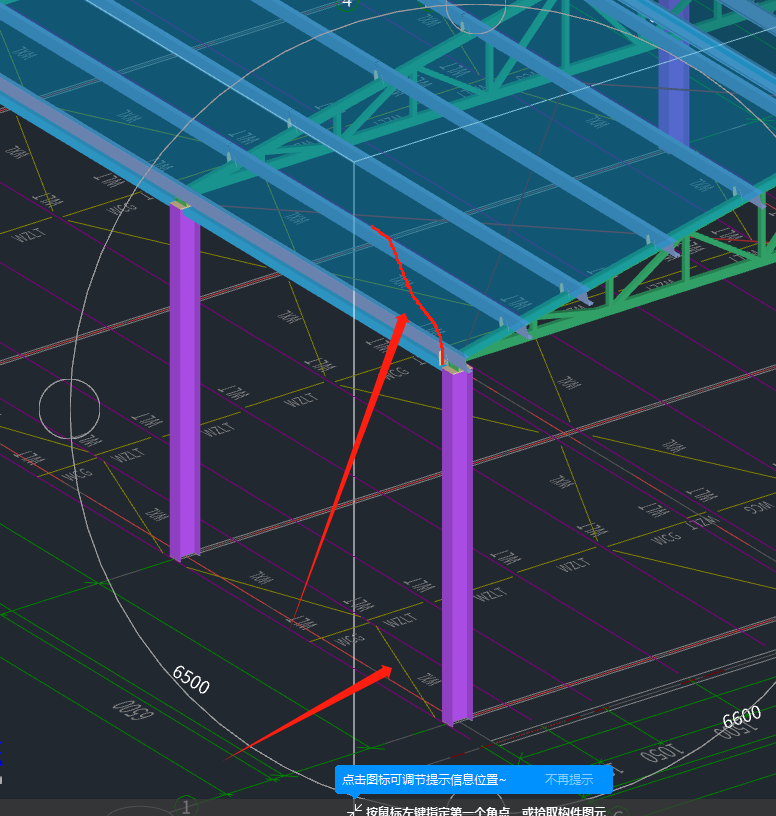Viewport: 776px width, 816px height.
Task: Click the blue hint message "点击图标可调节提示信息位置~"
Action: pos(424,780)
